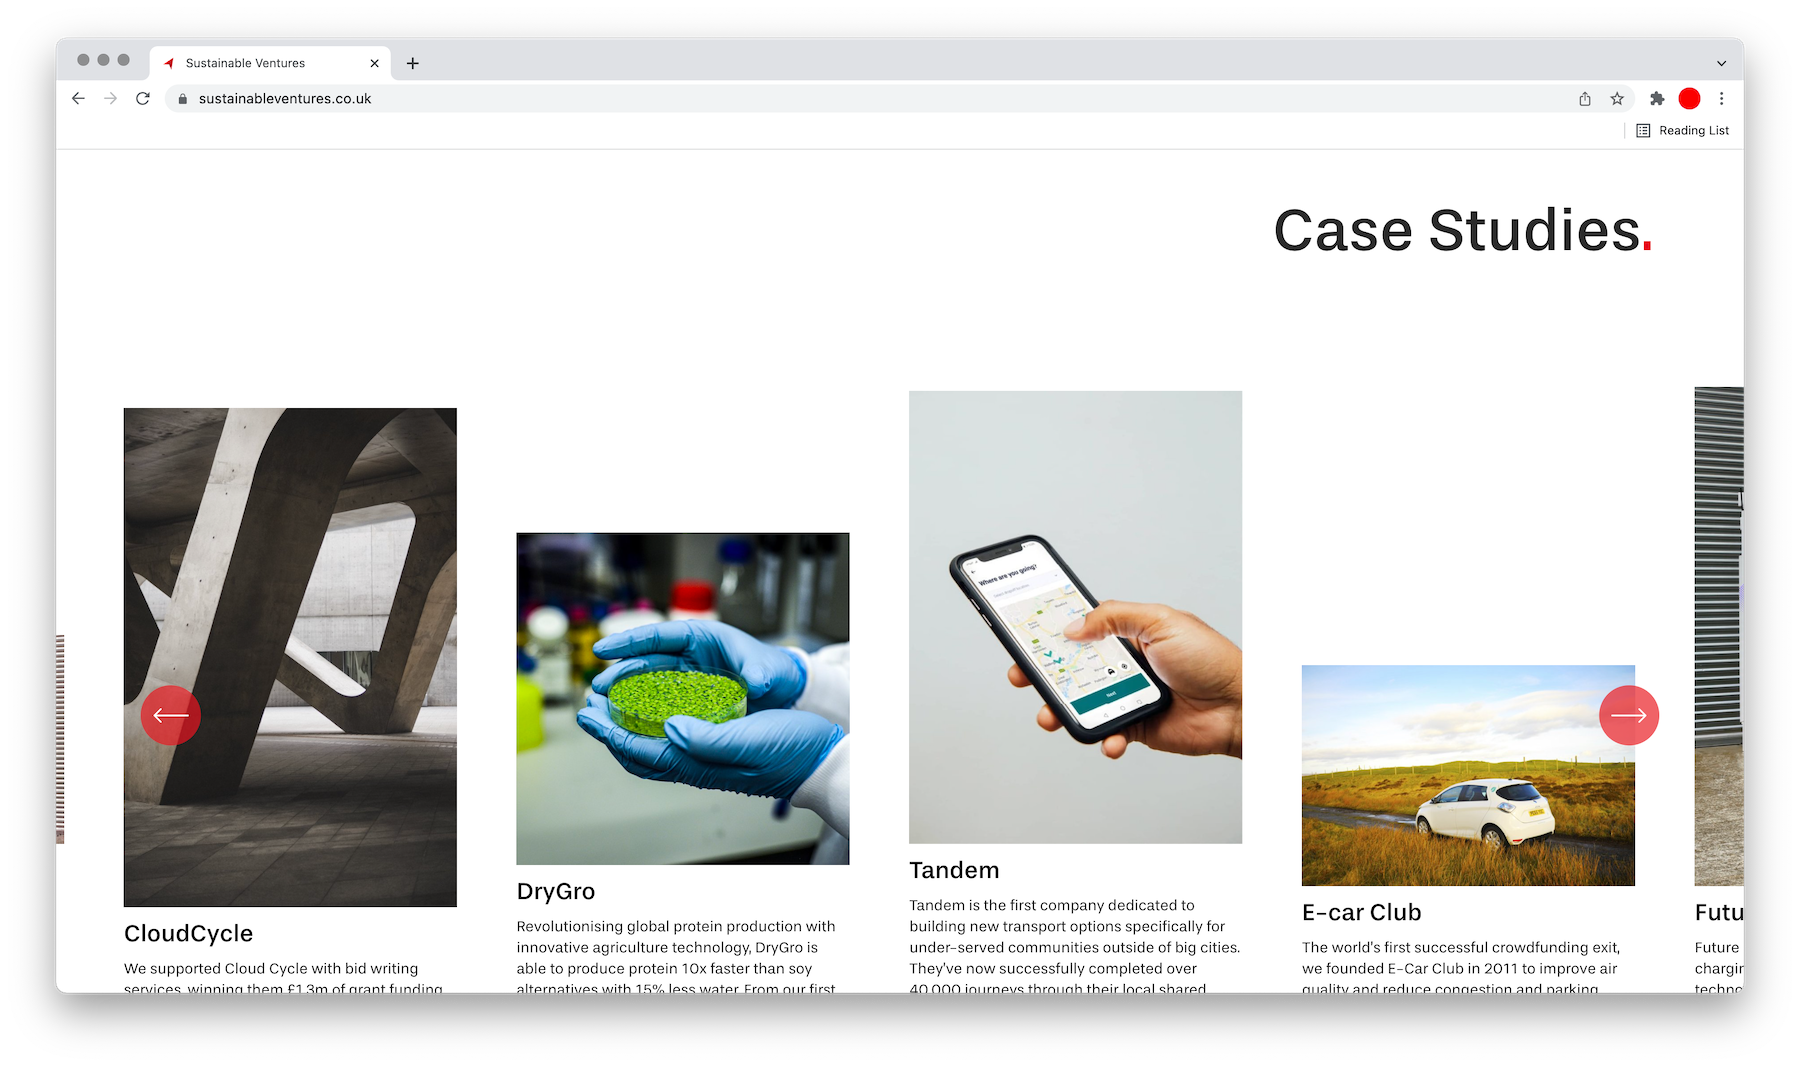Reload the page with refresh icon
The image size is (1800, 1067).
tap(143, 98)
